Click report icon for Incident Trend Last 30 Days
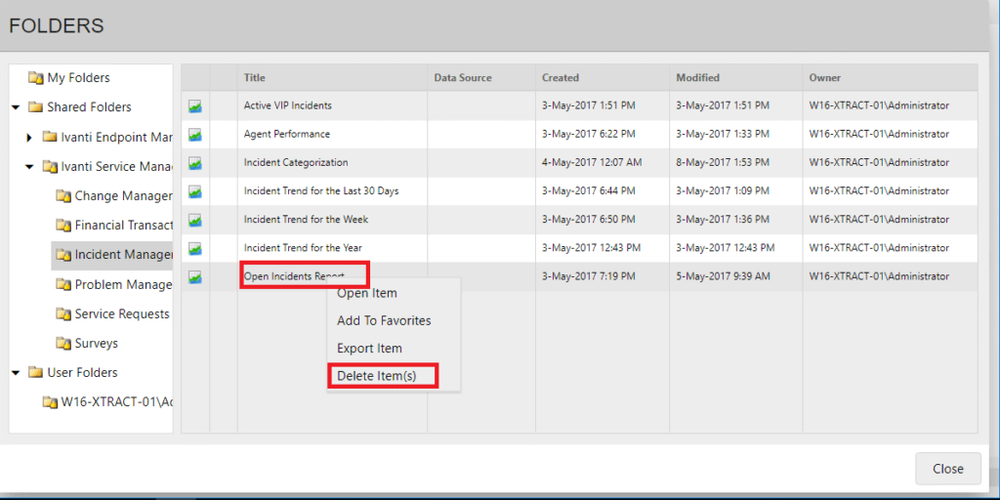 click(195, 191)
